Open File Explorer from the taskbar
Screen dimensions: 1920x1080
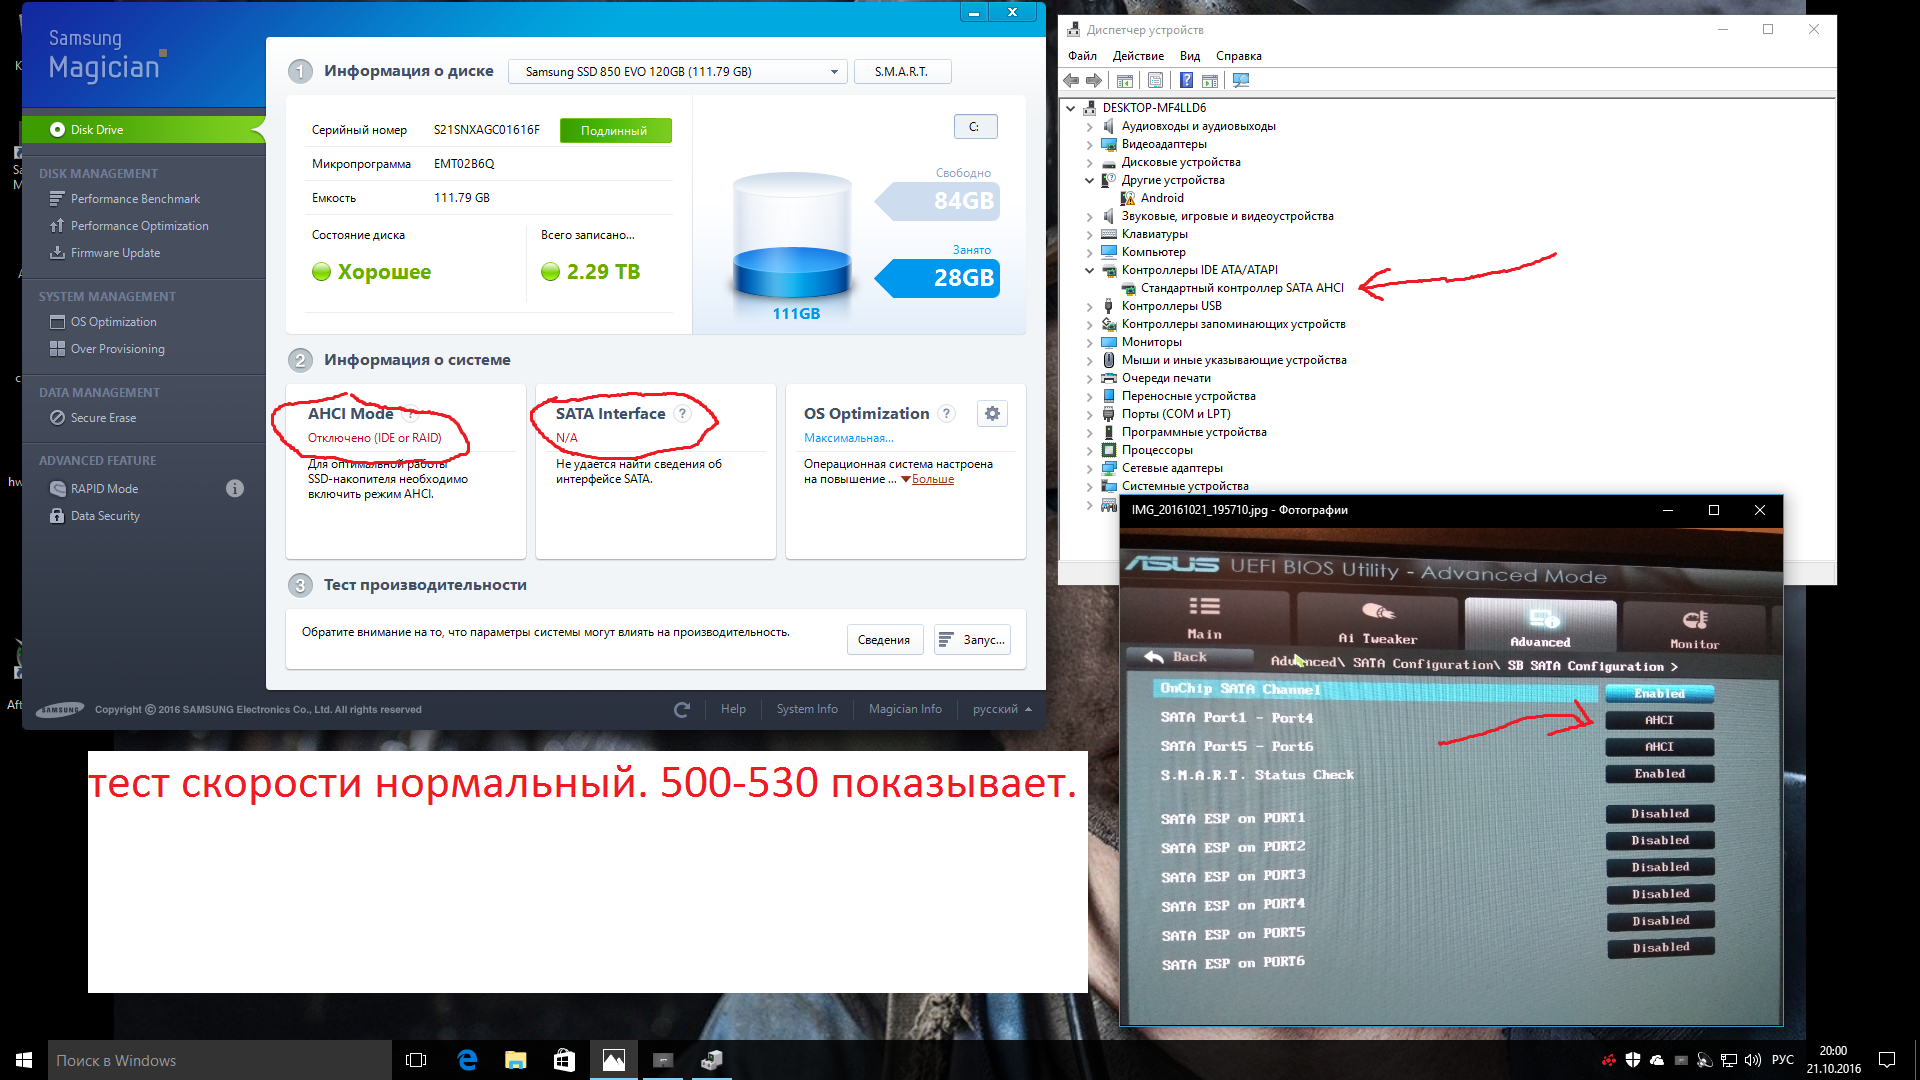click(515, 1060)
